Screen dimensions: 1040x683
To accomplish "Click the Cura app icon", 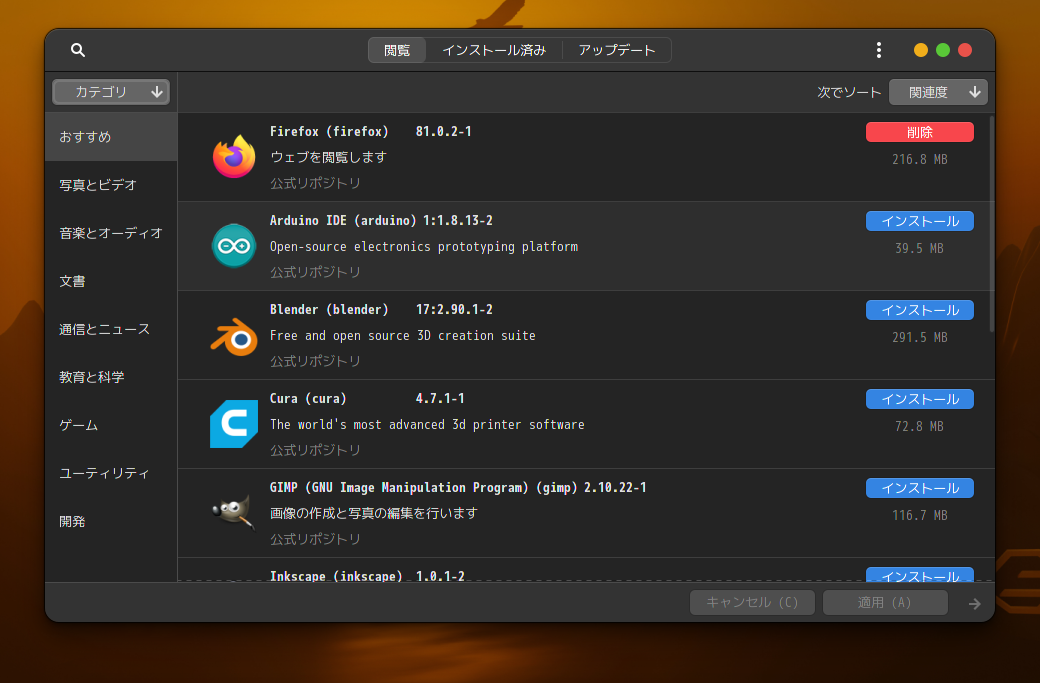I will pos(233,424).
